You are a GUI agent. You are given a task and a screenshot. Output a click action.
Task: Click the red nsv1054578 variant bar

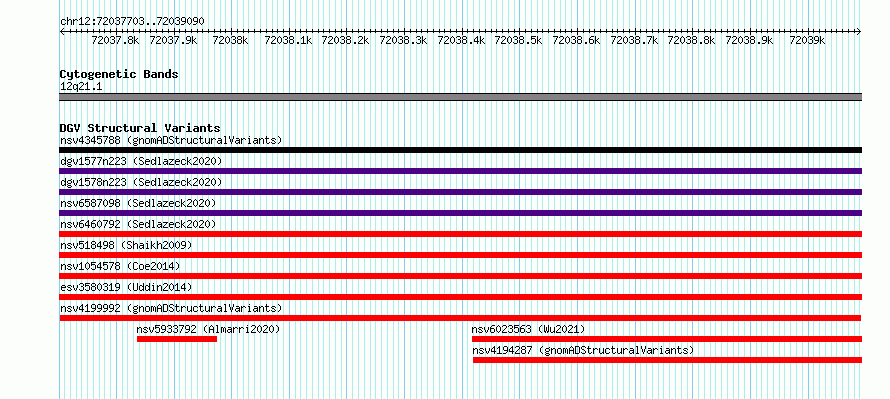click(461, 276)
